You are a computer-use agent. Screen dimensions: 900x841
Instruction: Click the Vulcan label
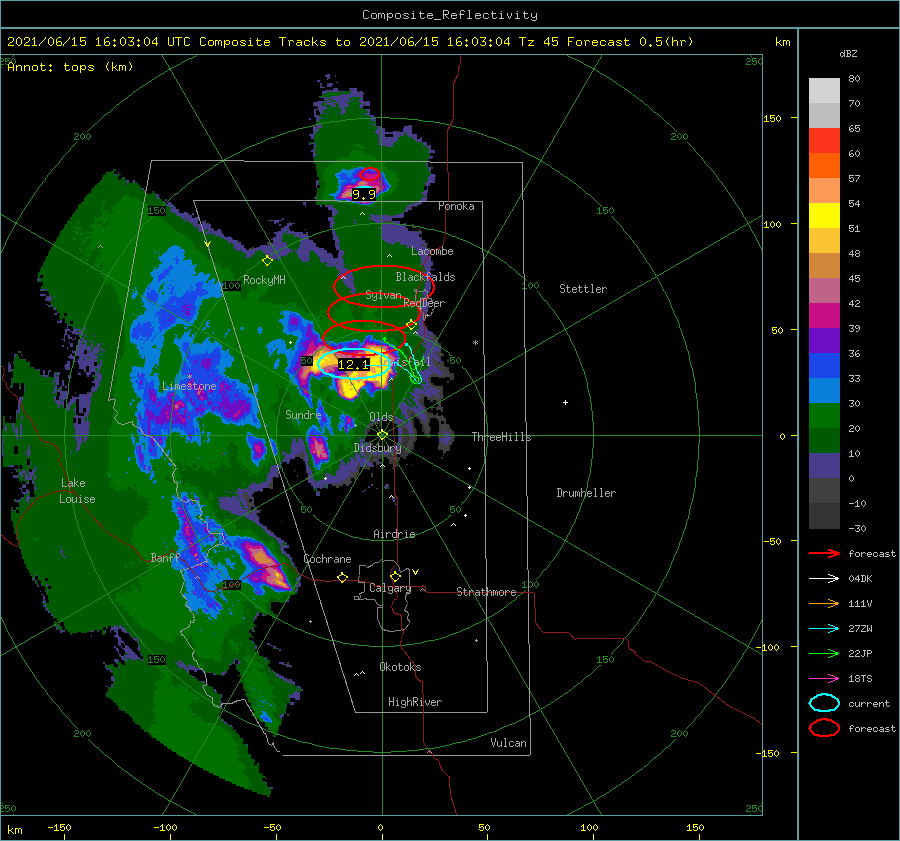[x=508, y=742]
